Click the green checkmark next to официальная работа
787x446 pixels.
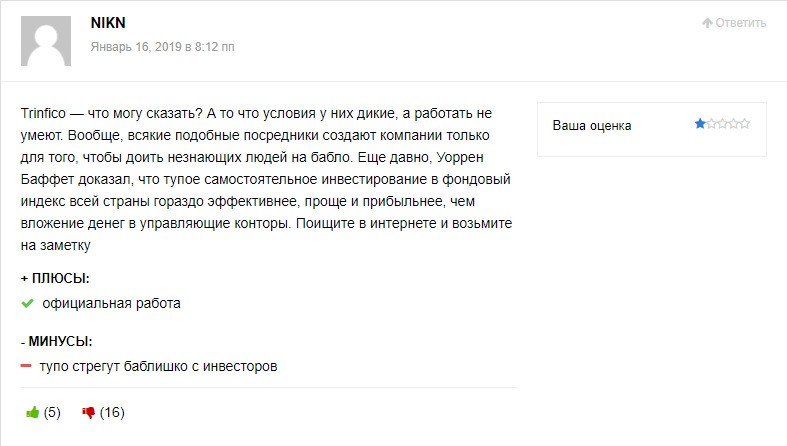[28, 303]
